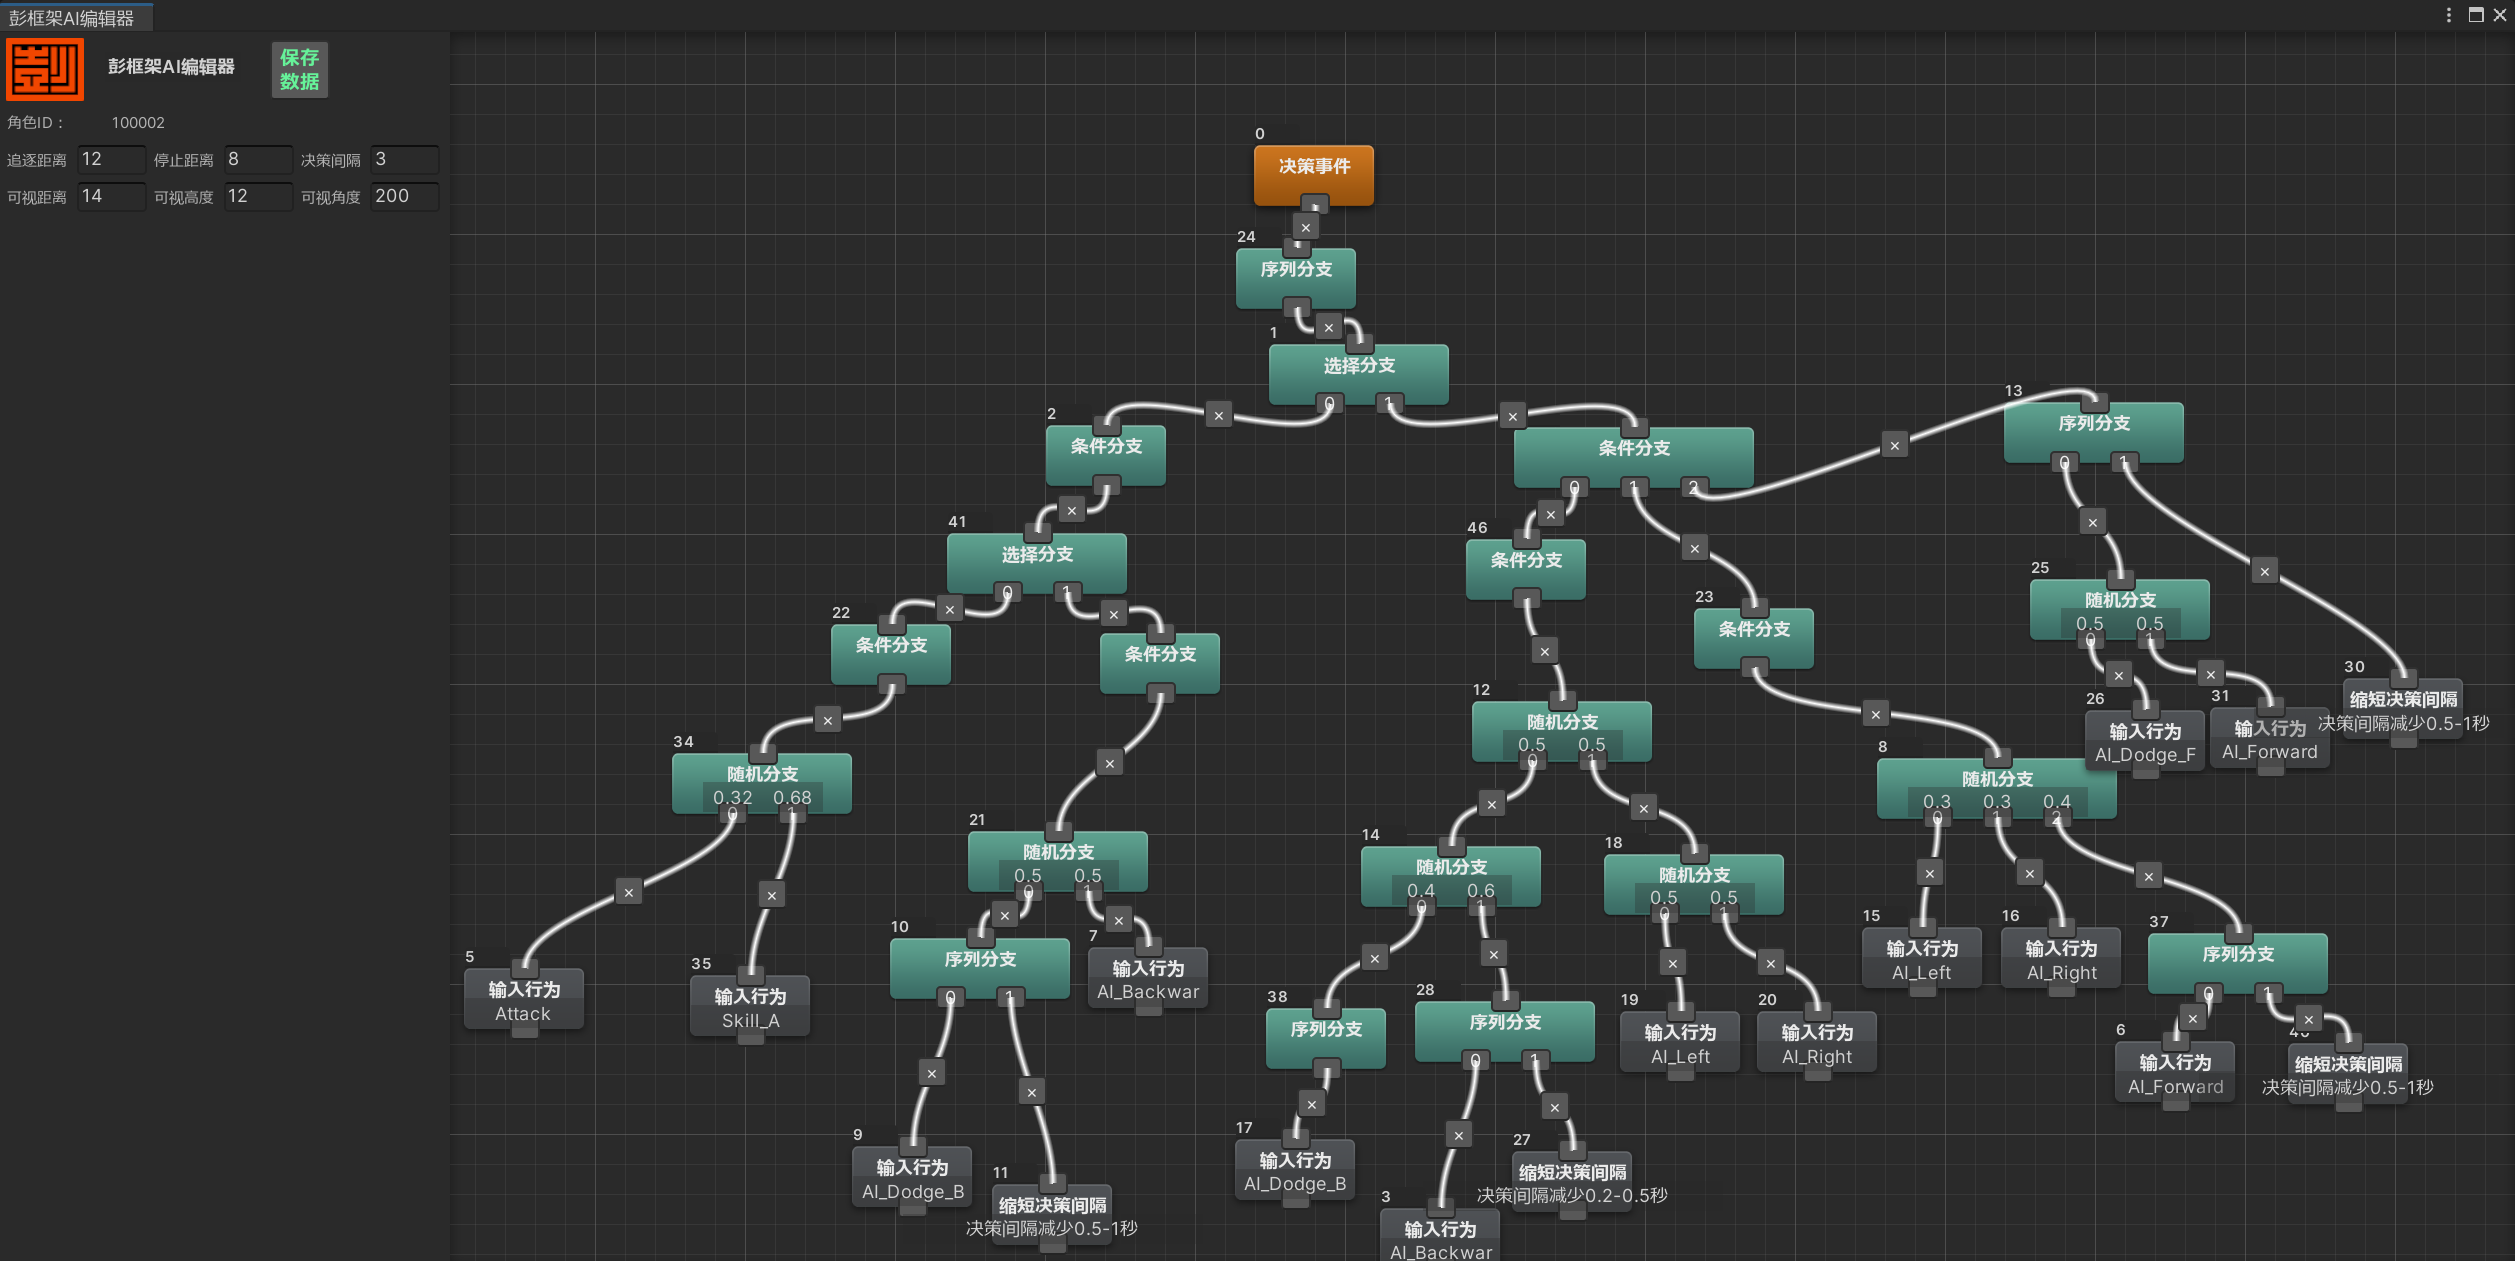Remove the link from node 18 to AI_Right node 20

(1770, 964)
